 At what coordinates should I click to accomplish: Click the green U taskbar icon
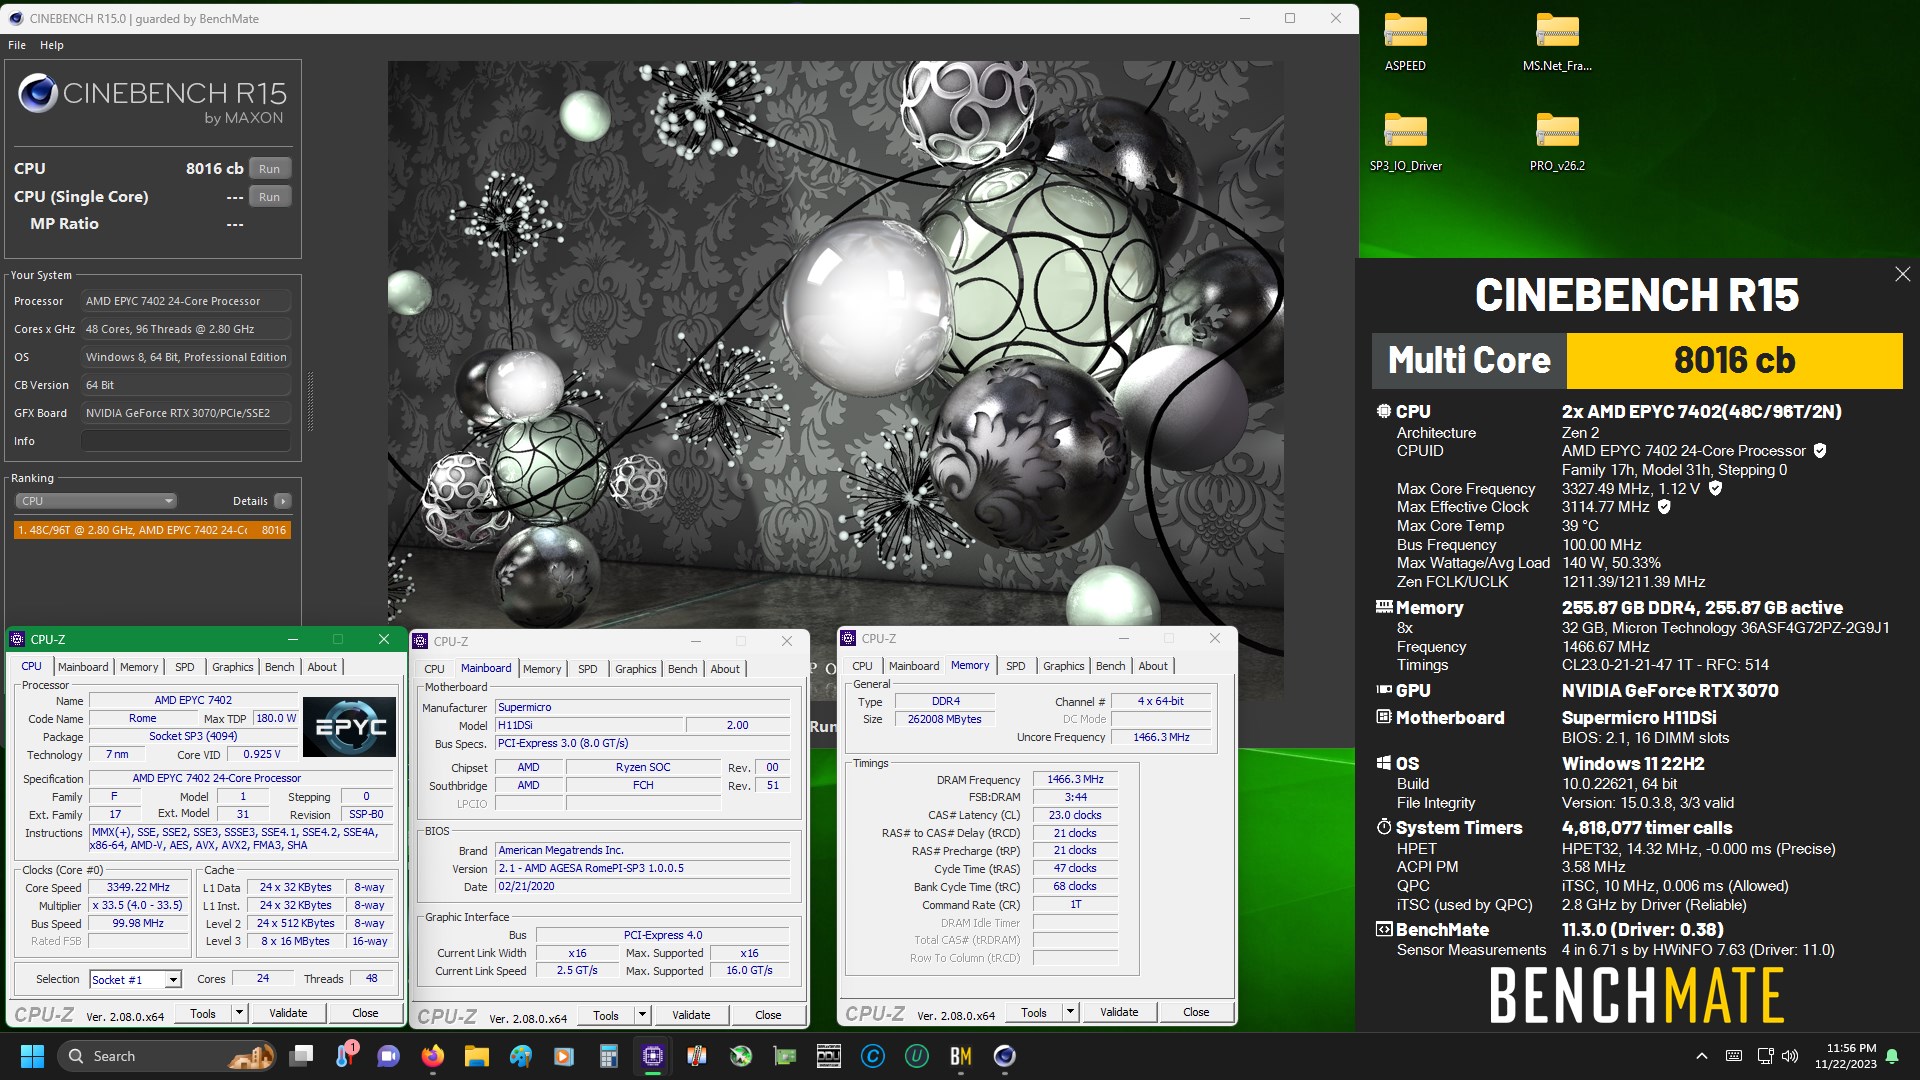pos(916,1056)
